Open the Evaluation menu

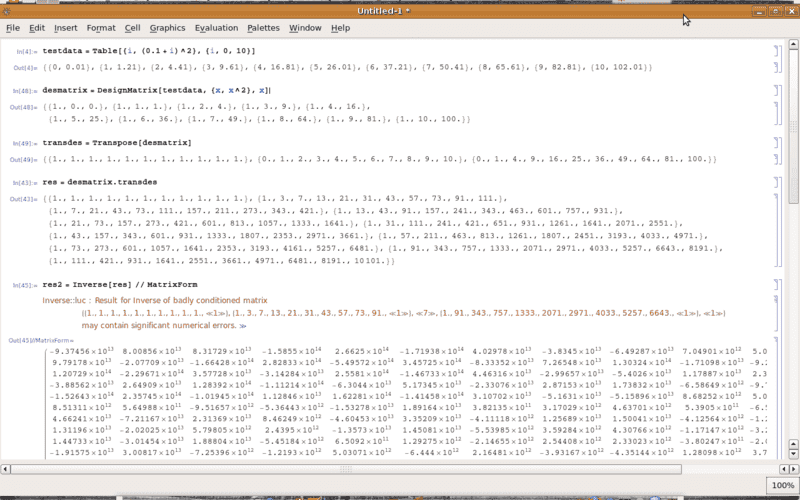click(216, 28)
